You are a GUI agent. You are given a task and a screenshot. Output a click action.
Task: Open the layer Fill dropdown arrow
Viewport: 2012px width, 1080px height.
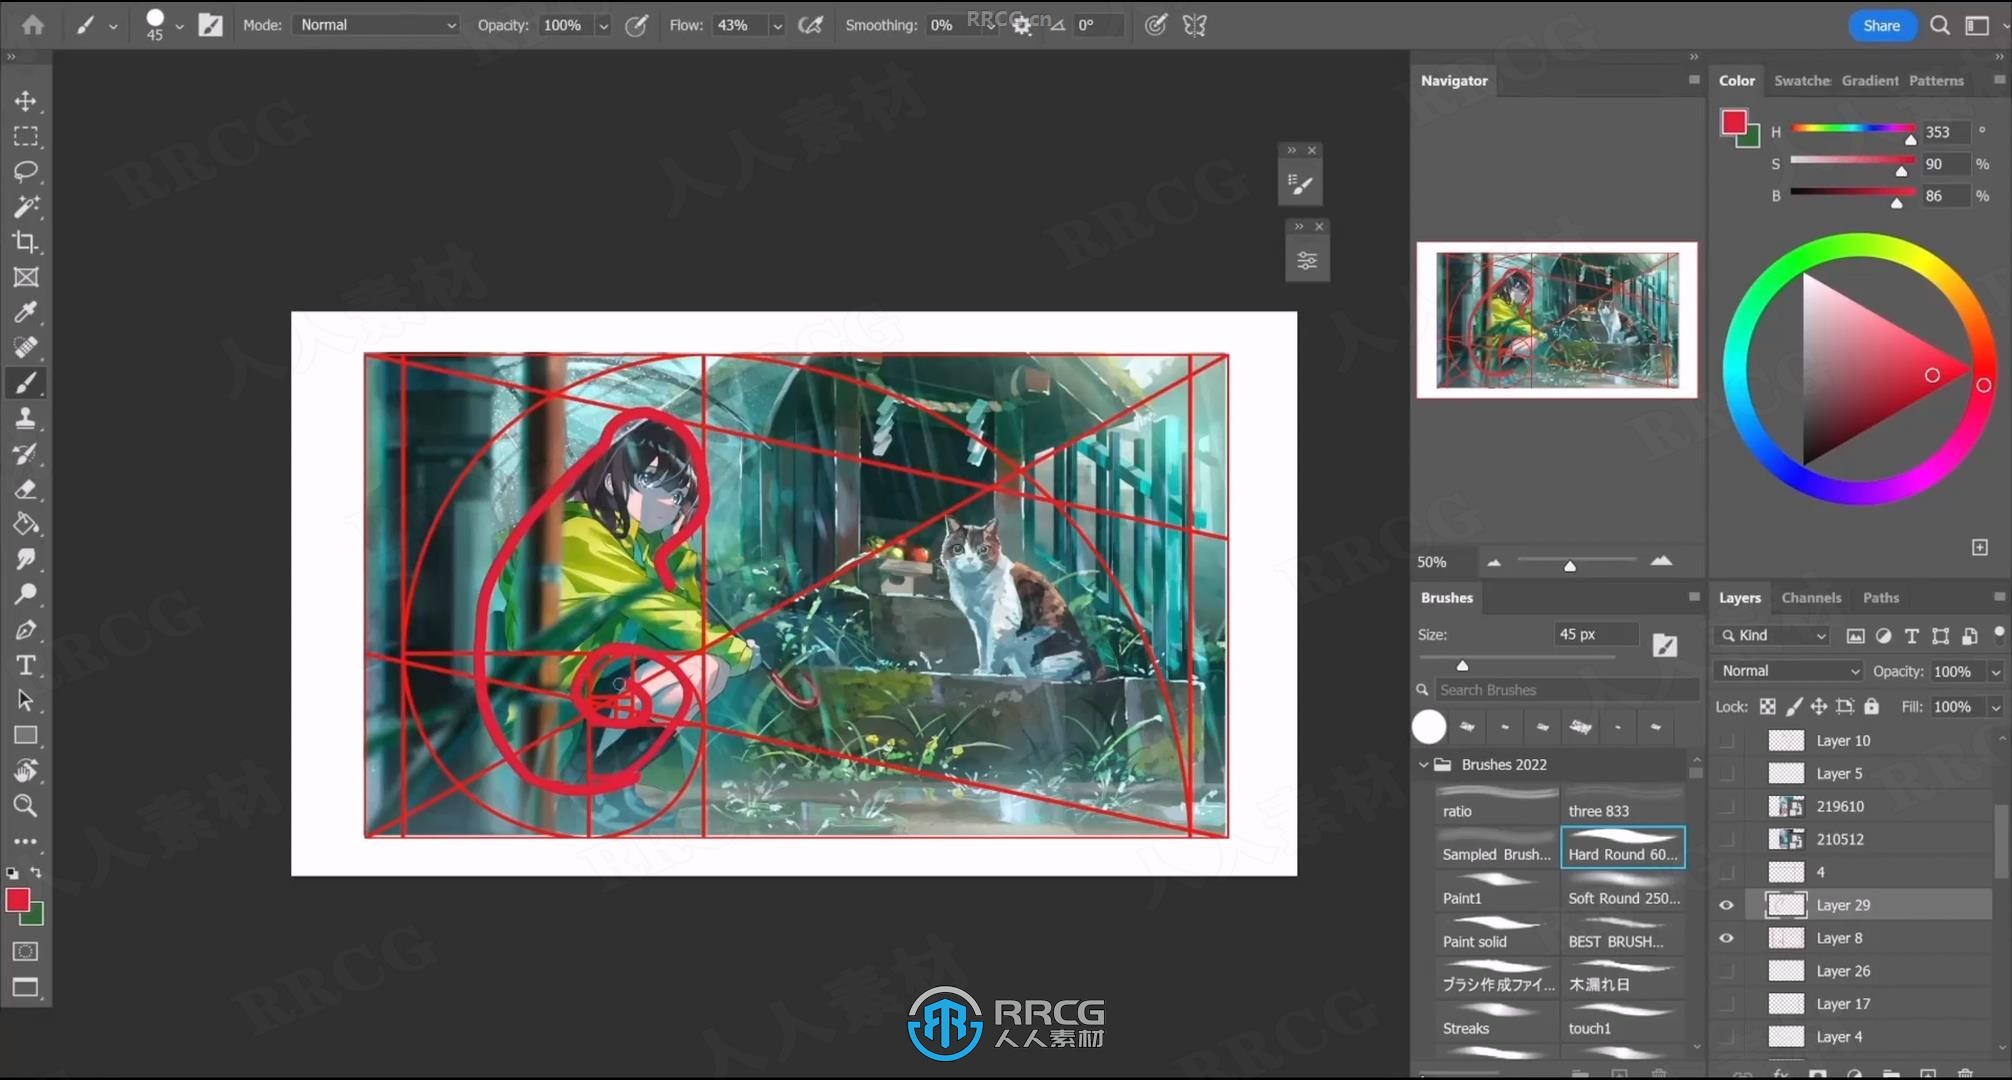(1995, 707)
